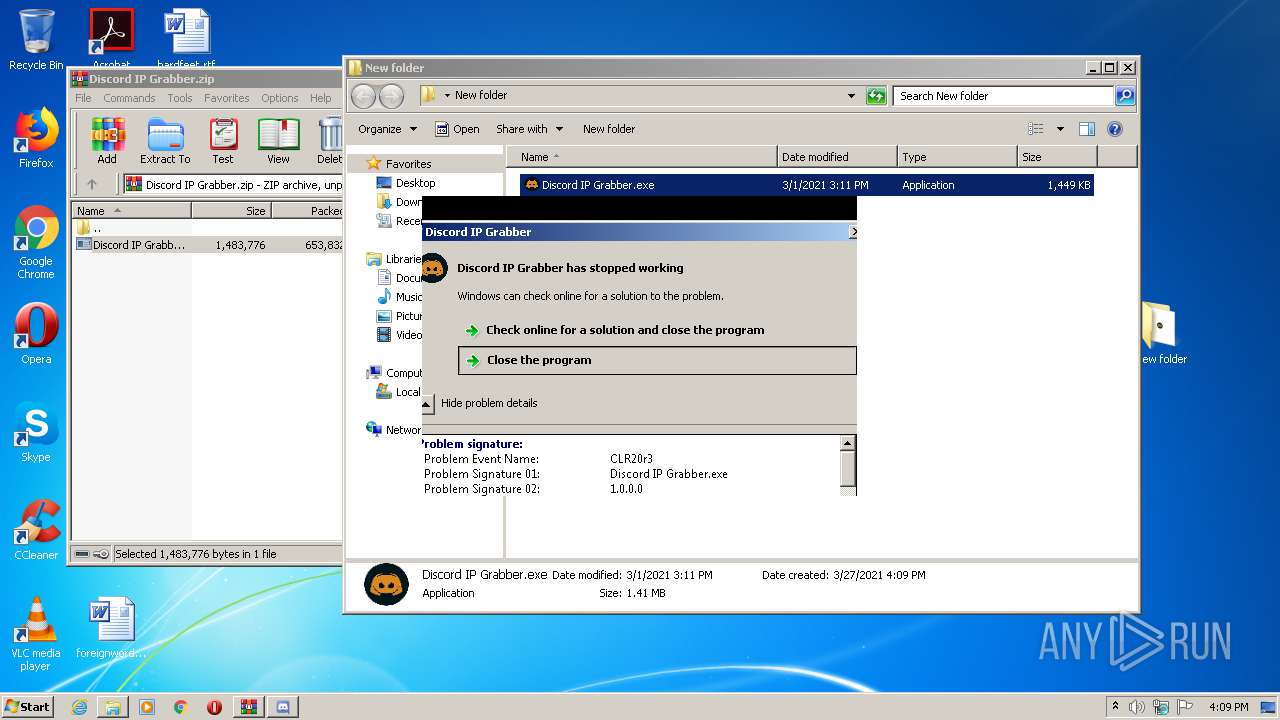Click Explorer forward navigation arrow
The width and height of the screenshot is (1280, 720).
point(391,96)
